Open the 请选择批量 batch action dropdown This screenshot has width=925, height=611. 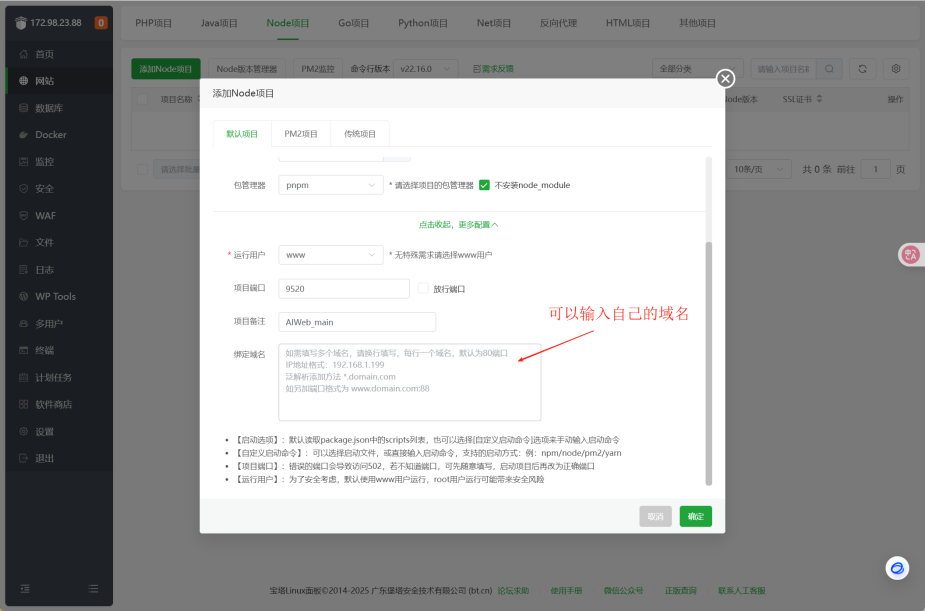pos(176,169)
